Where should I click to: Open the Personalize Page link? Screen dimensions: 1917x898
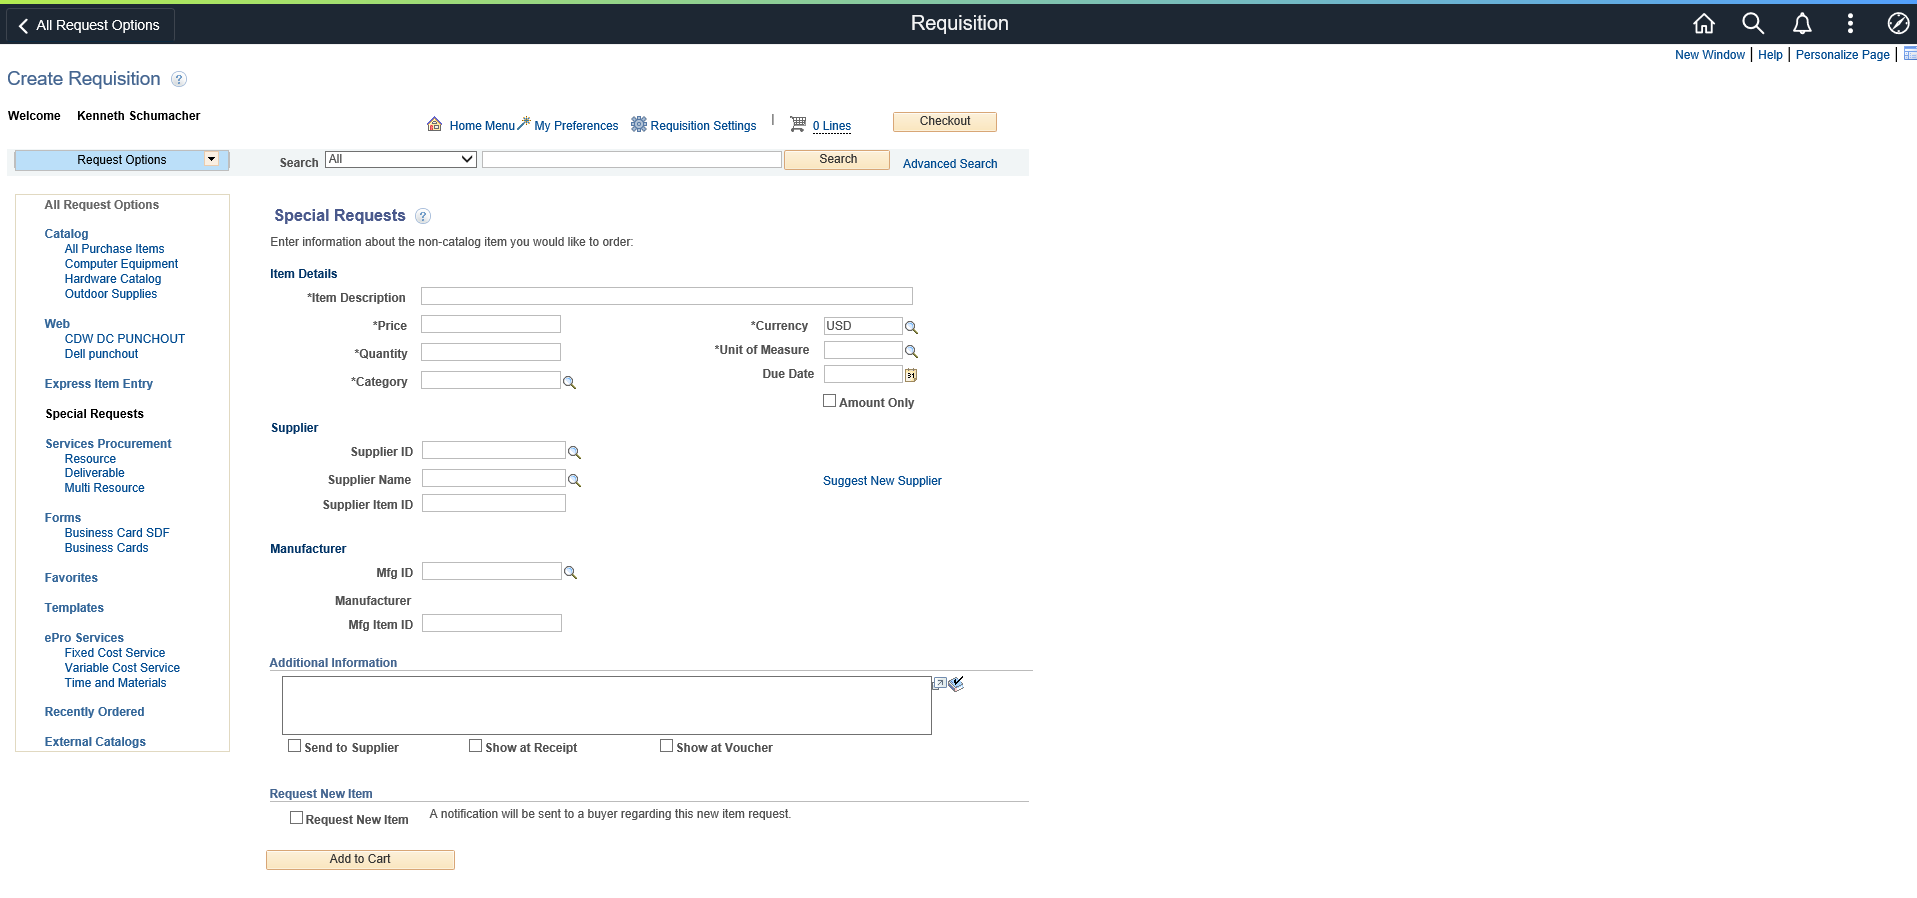(1843, 55)
